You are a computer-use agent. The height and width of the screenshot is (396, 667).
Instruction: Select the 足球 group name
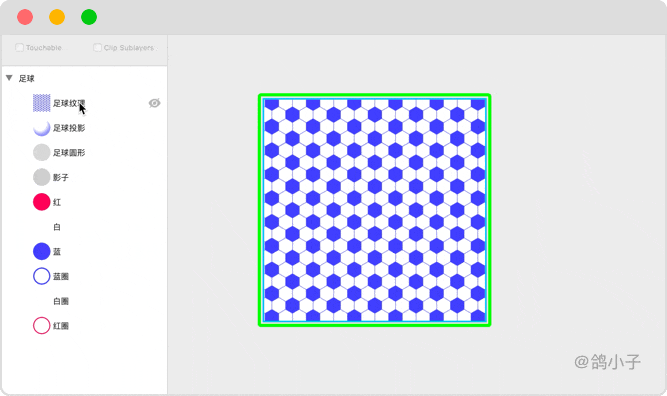coord(26,78)
